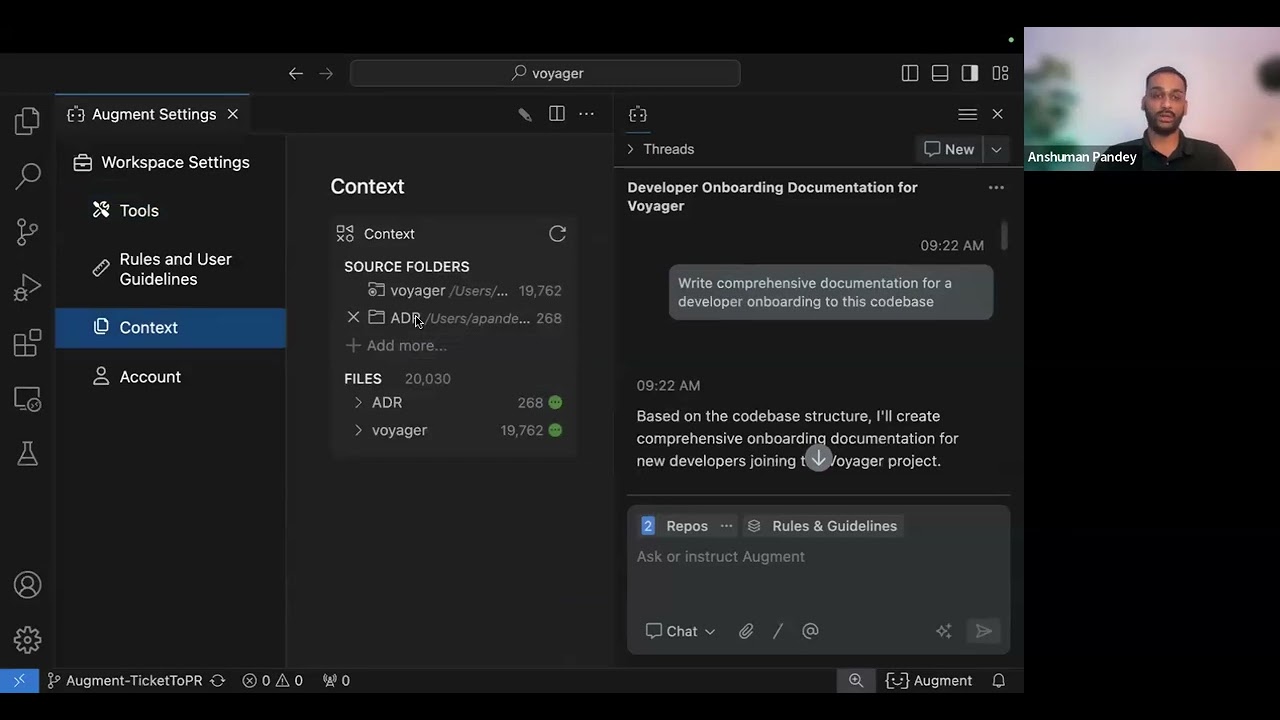Toggle the bottom panel layout
1280x720 pixels.
pyautogui.click(x=940, y=73)
